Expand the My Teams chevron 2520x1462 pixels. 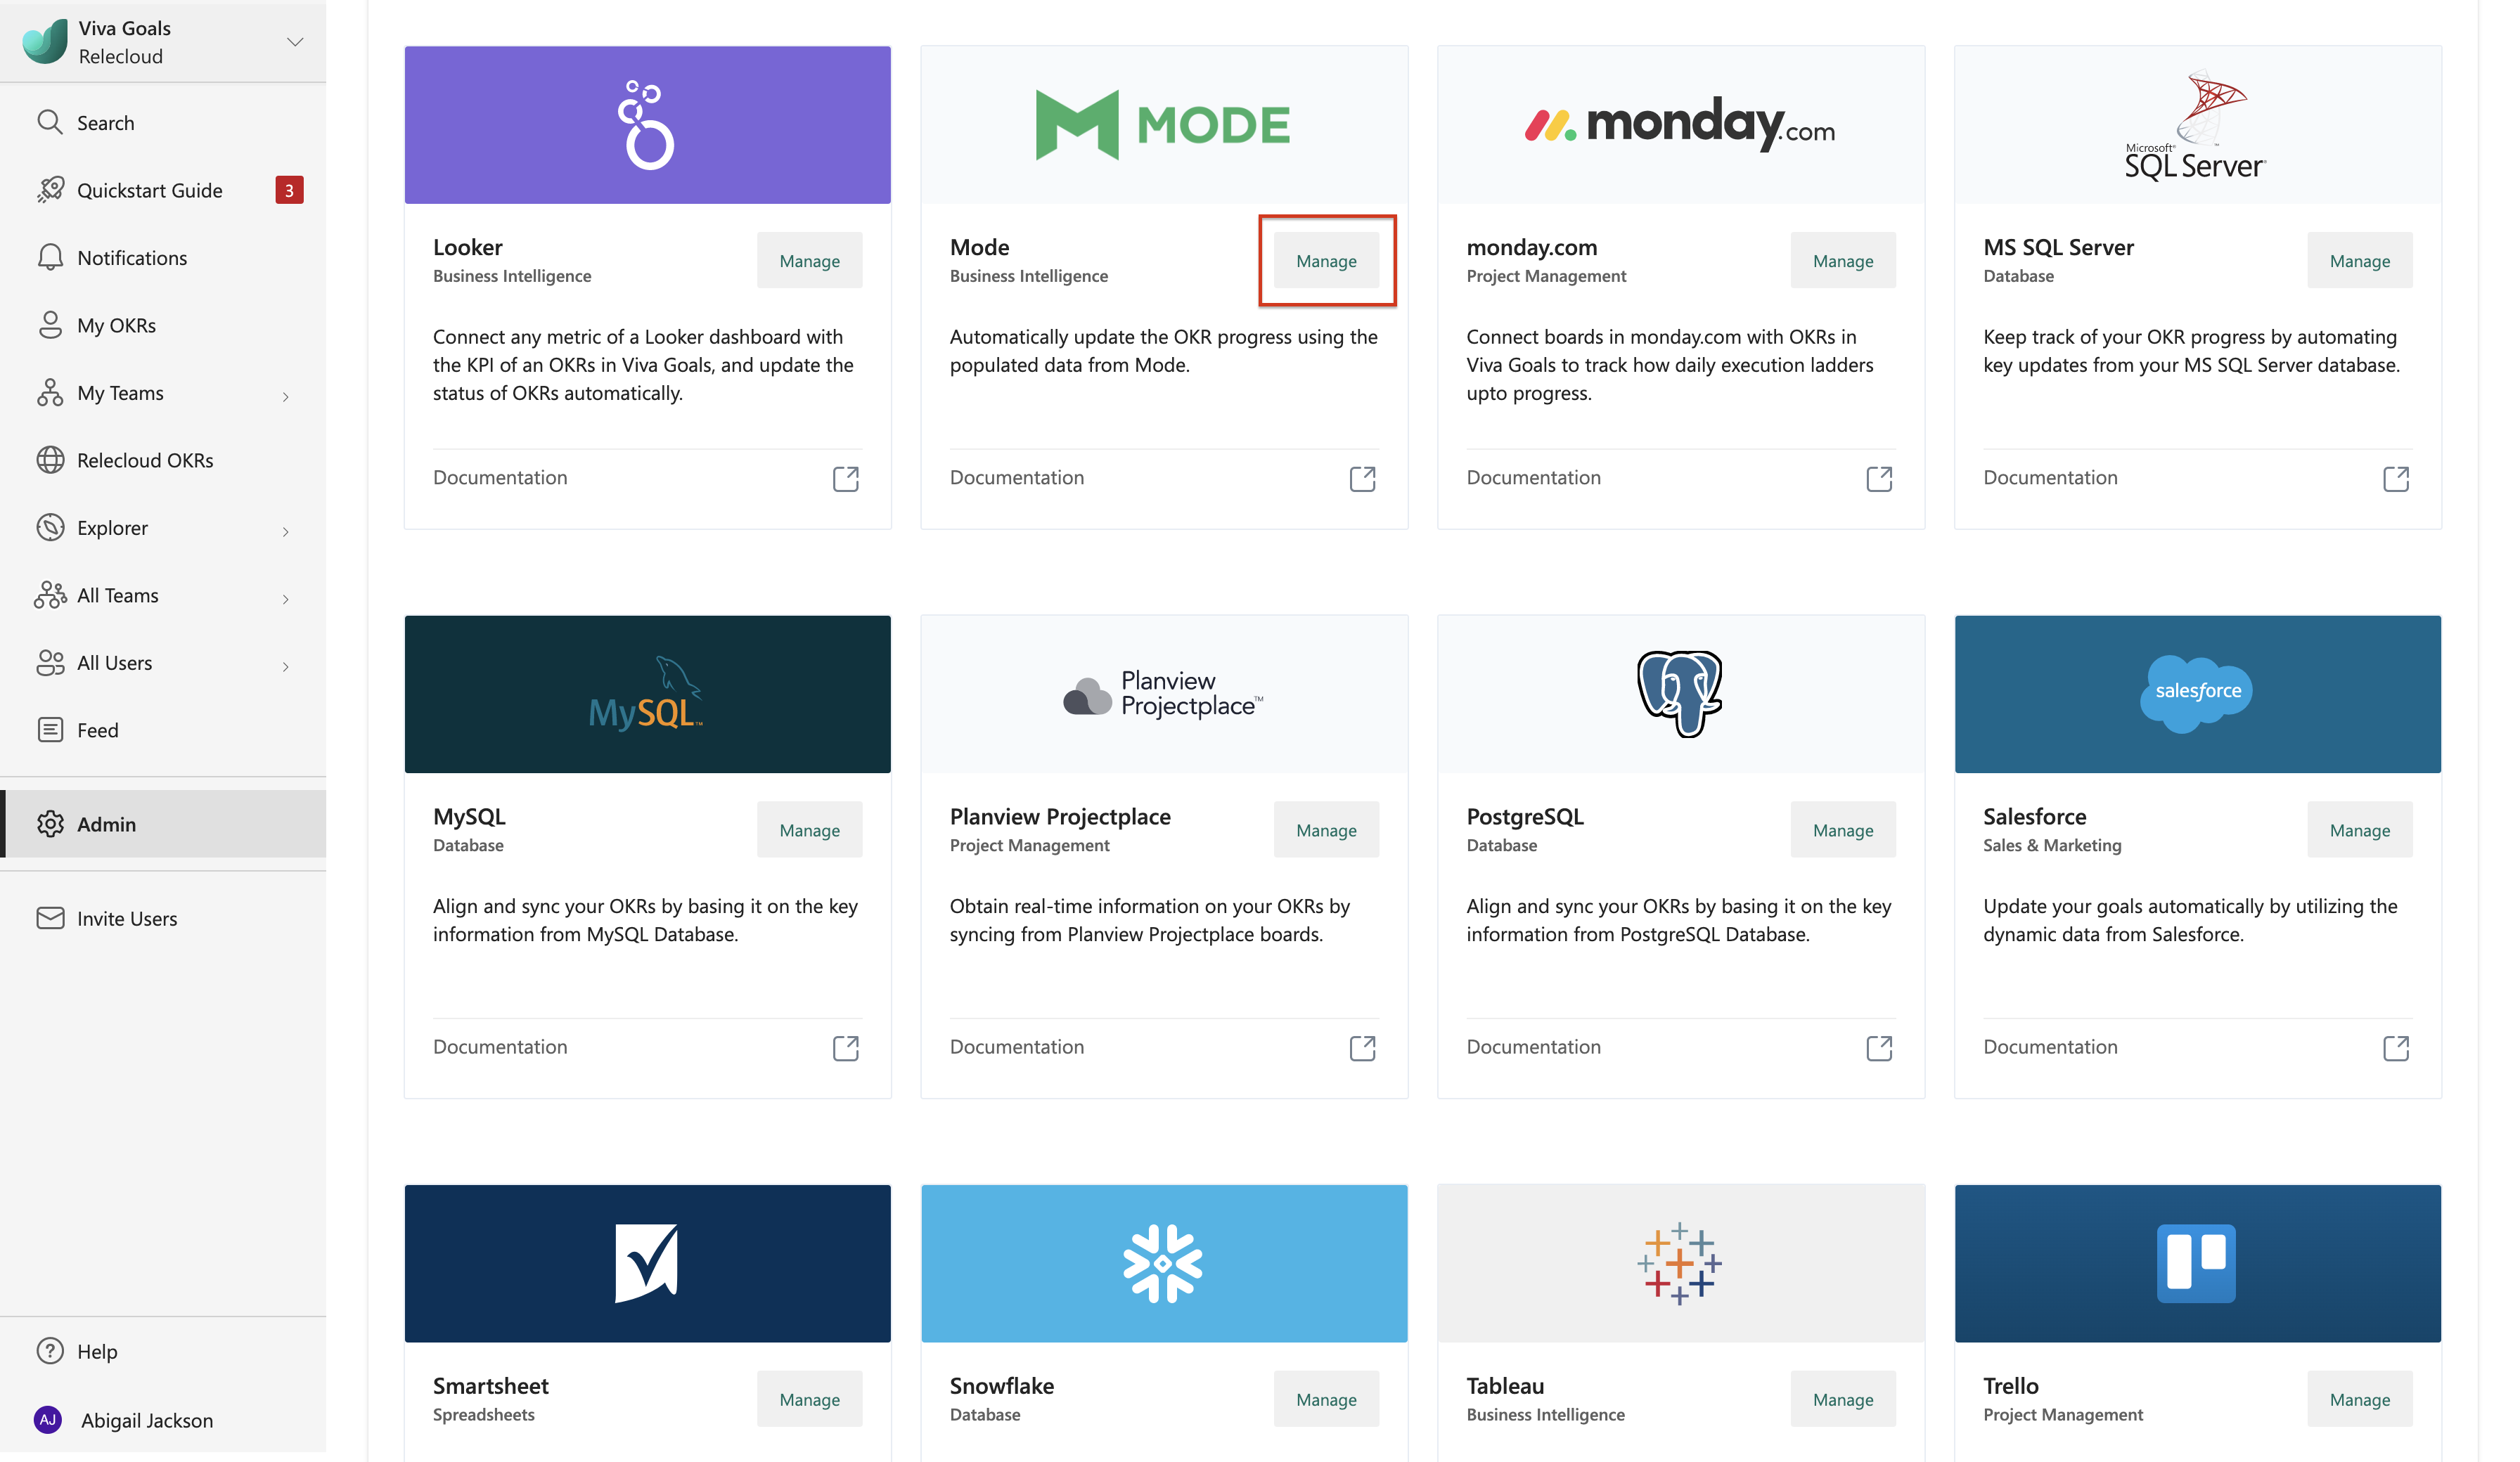point(286,397)
